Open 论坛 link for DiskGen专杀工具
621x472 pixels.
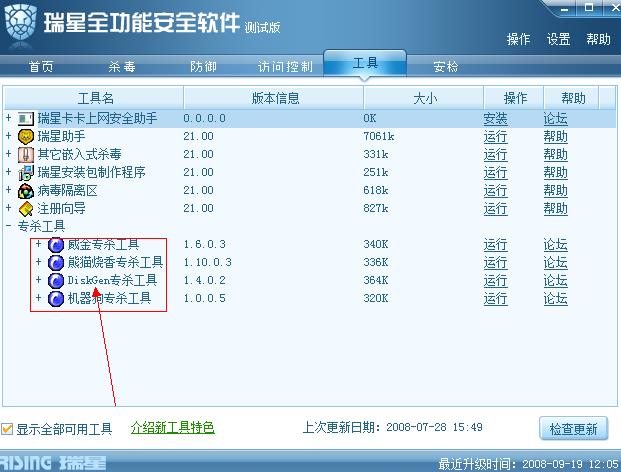point(556,281)
